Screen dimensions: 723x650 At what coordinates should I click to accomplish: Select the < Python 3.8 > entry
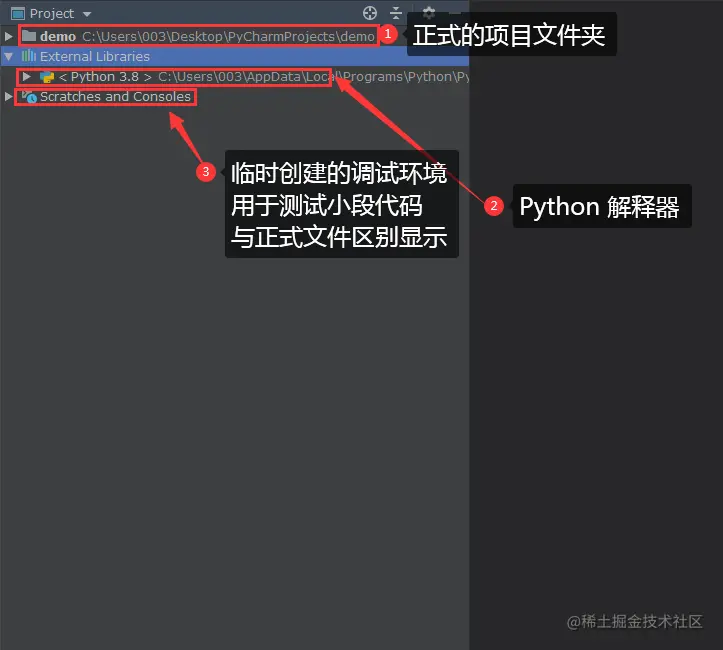[106, 77]
